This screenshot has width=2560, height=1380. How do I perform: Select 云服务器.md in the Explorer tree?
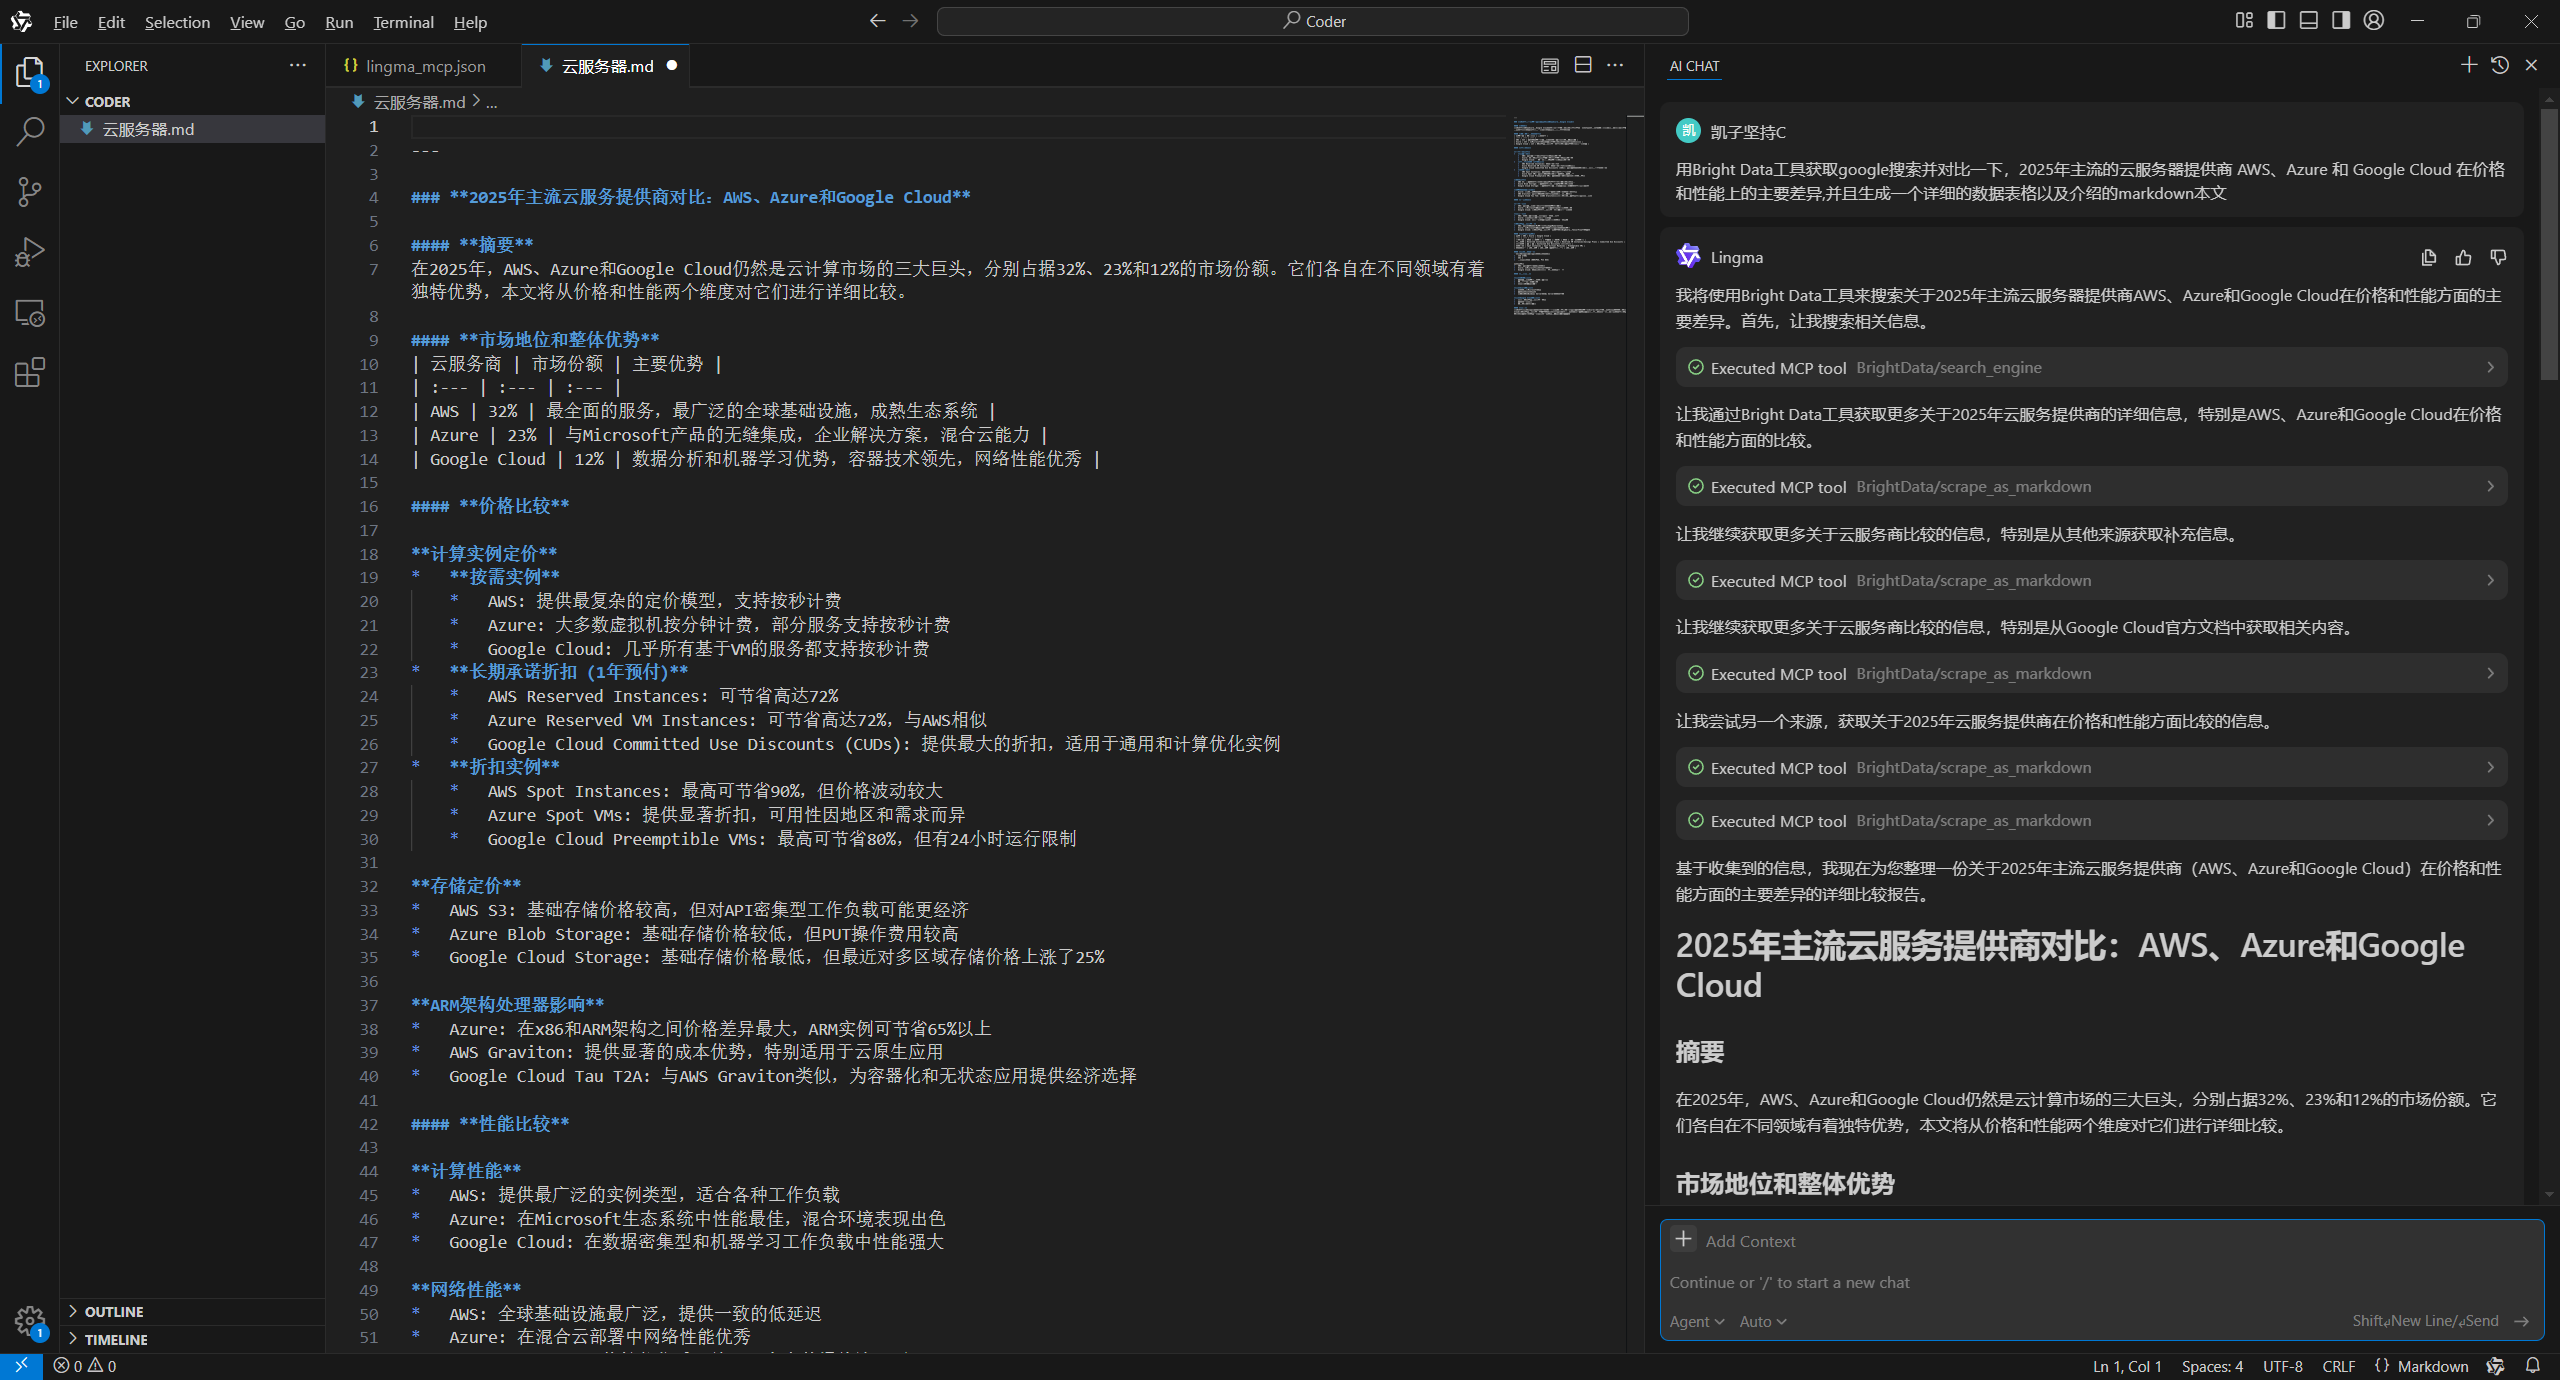(193, 129)
